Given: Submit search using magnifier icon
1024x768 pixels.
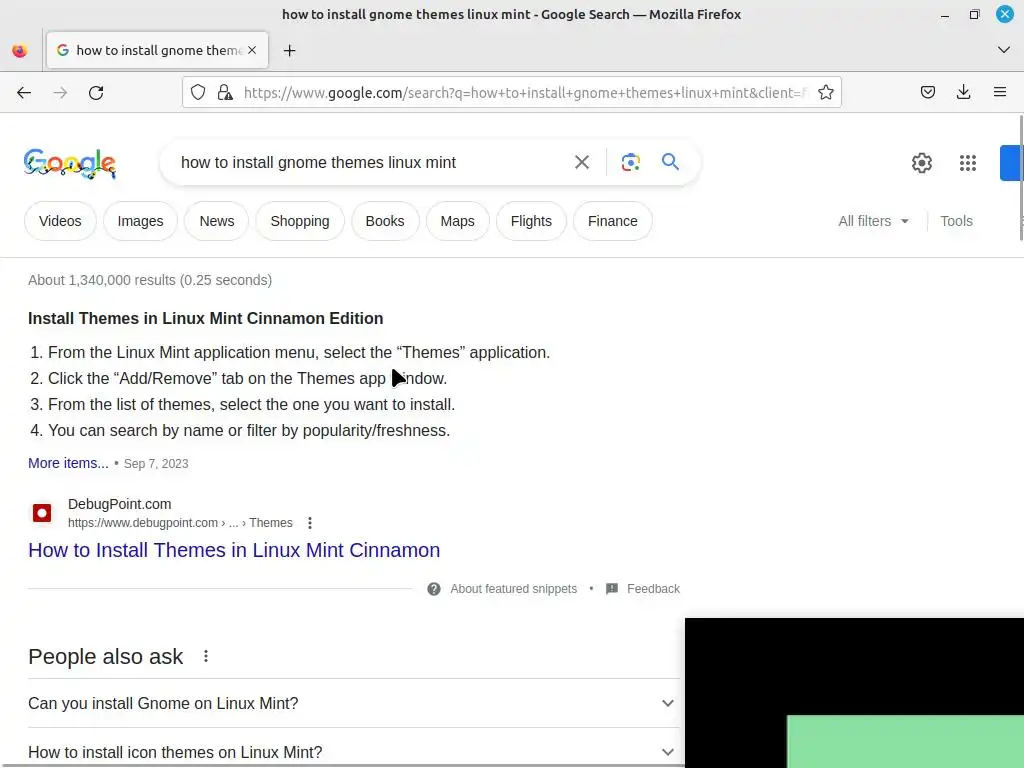Looking at the screenshot, I should tap(670, 161).
